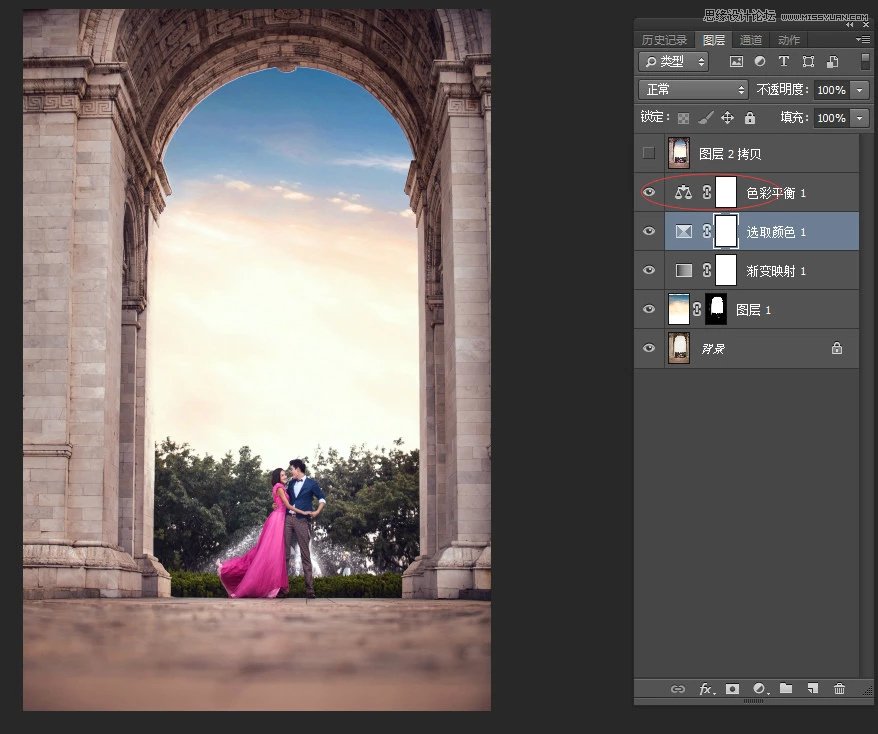Click the 背景 layer lock icon

point(837,348)
